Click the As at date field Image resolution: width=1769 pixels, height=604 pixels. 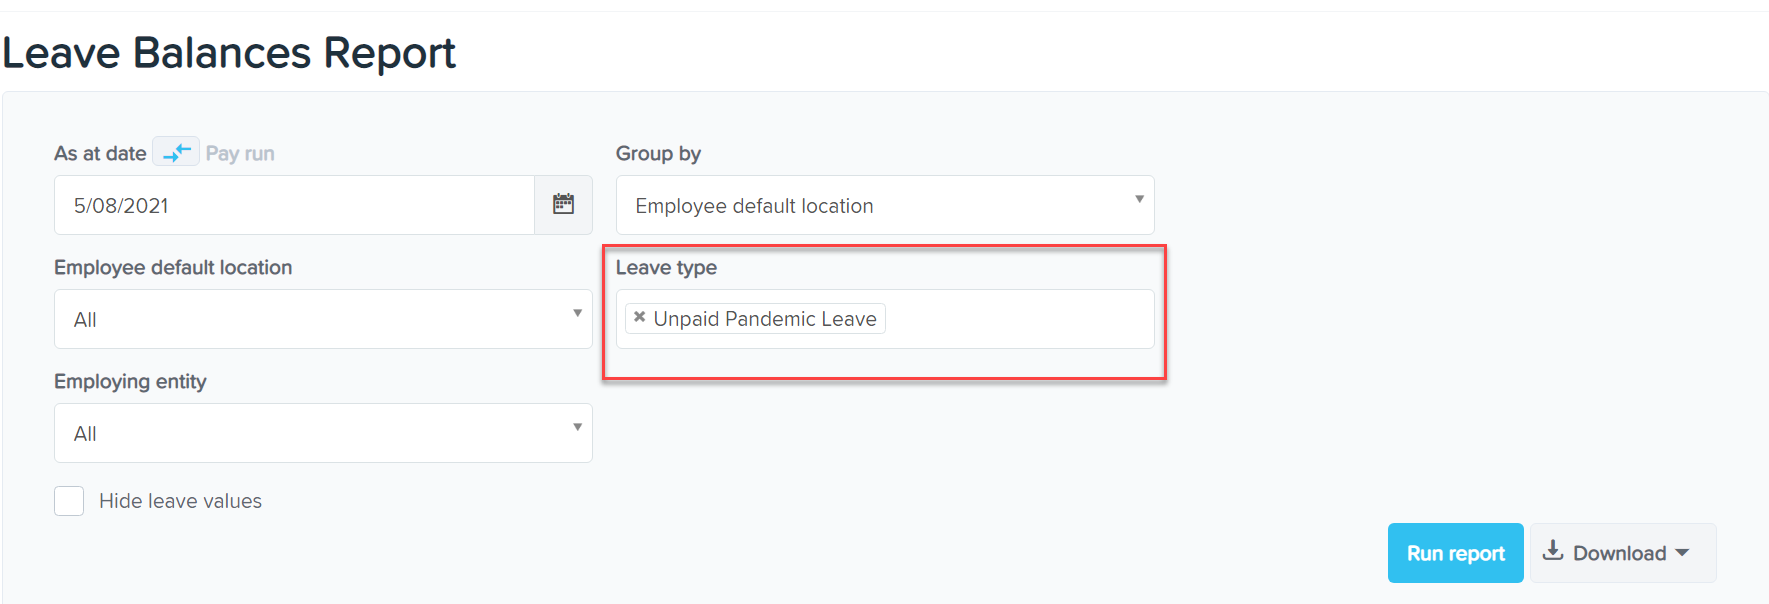[294, 205]
